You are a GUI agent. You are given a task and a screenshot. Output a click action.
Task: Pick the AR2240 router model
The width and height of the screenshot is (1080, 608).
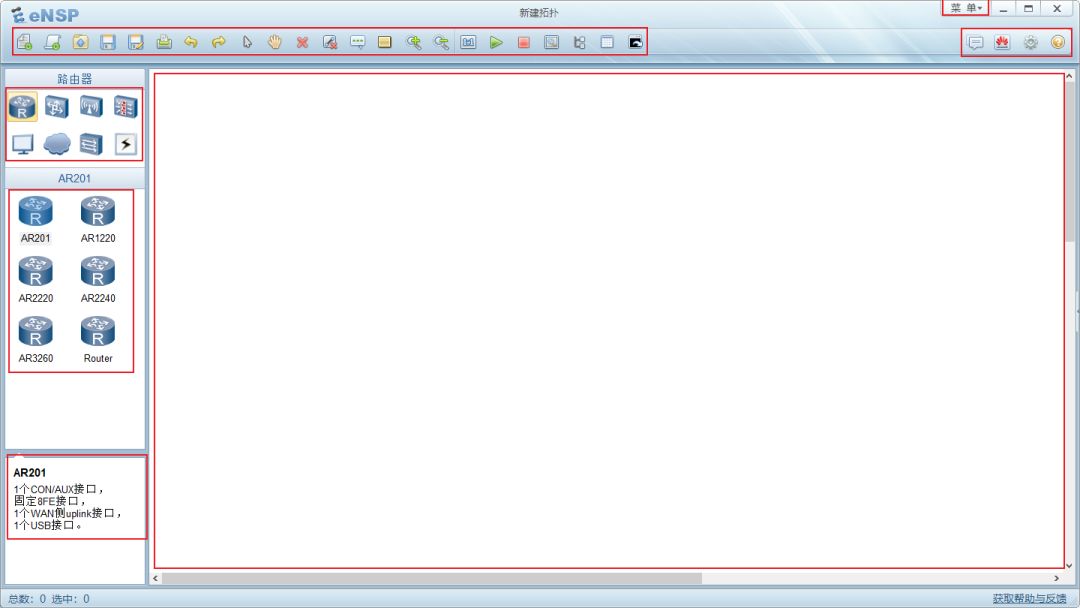(x=98, y=280)
